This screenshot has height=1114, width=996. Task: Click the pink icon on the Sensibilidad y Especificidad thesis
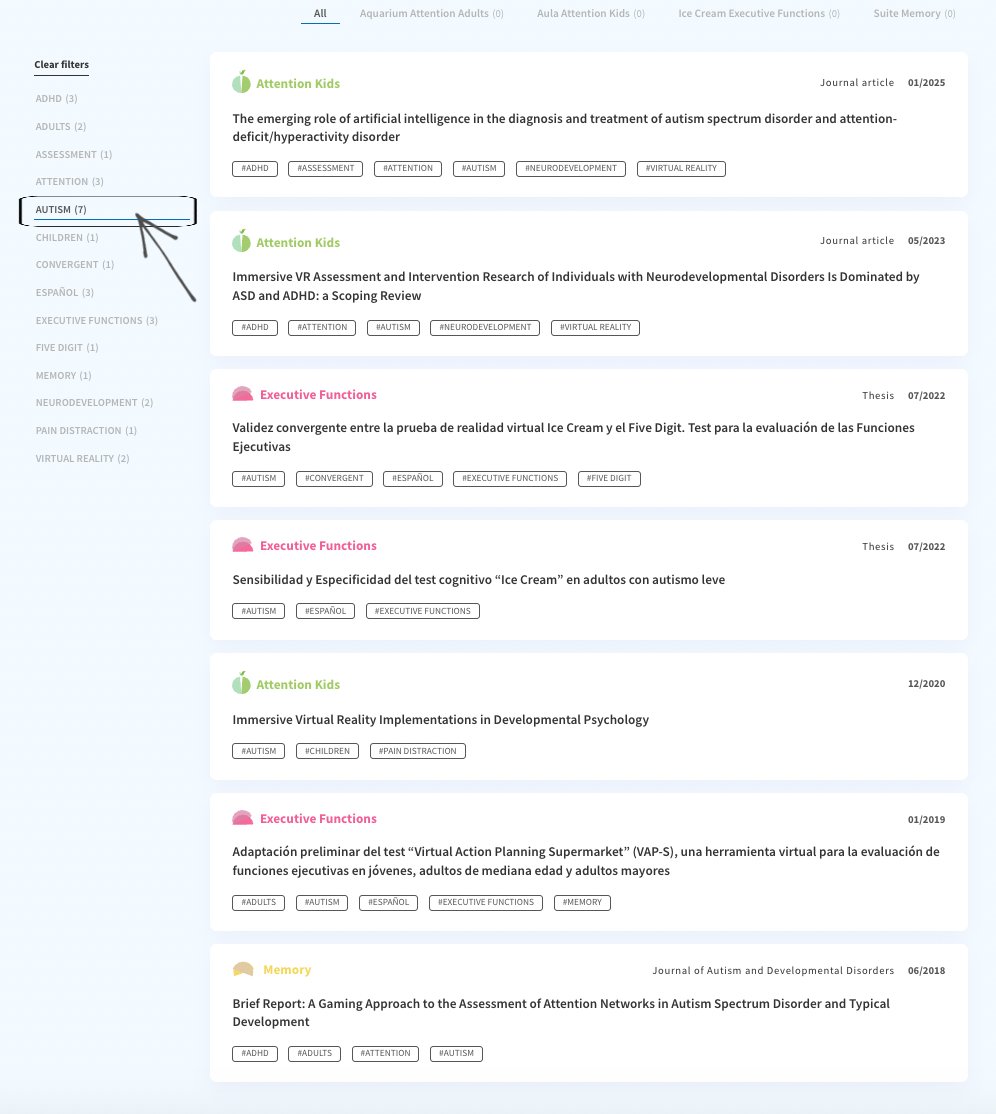click(242, 546)
